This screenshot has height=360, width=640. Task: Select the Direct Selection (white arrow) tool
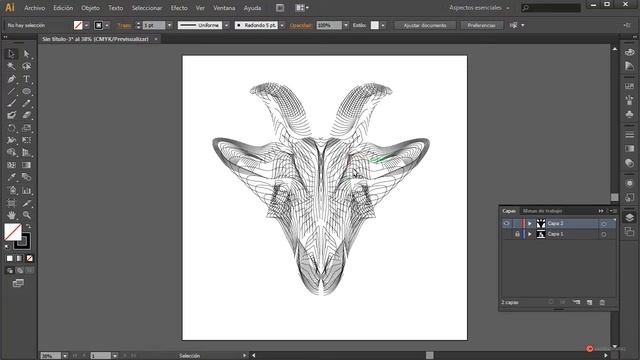tap(27, 53)
